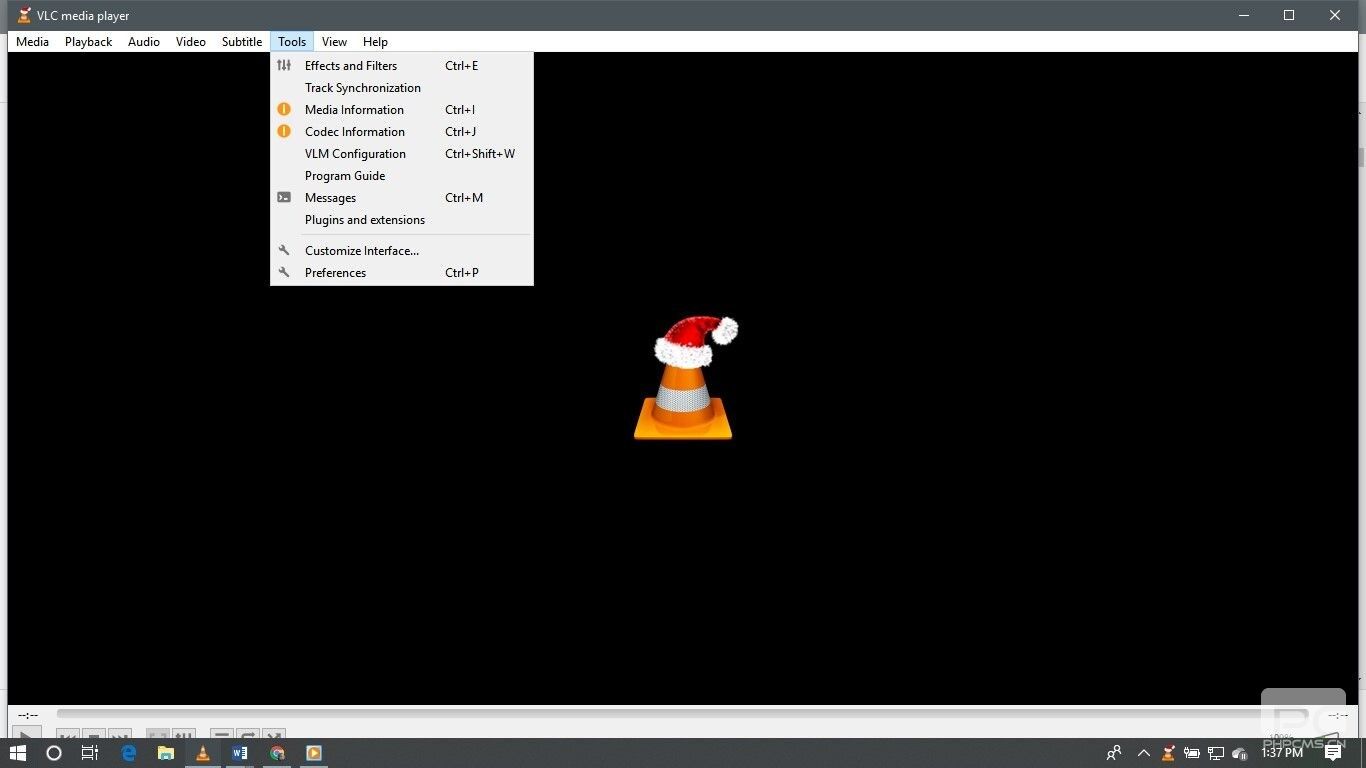Select Track Synchronization in Tools menu
1366x768 pixels.
tap(401, 88)
